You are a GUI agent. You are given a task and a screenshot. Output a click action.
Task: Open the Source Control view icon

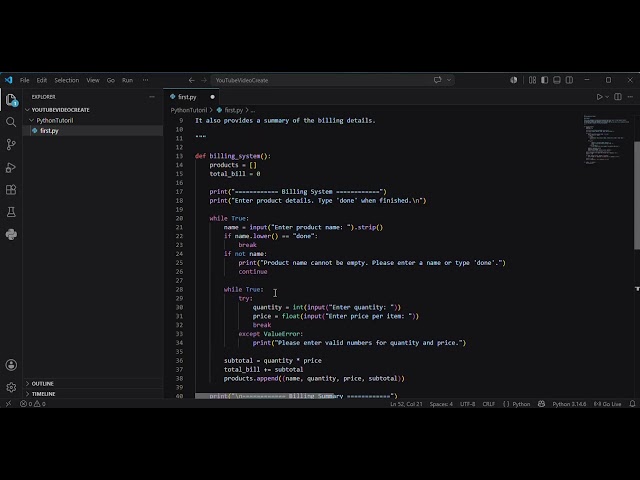[11, 144]
